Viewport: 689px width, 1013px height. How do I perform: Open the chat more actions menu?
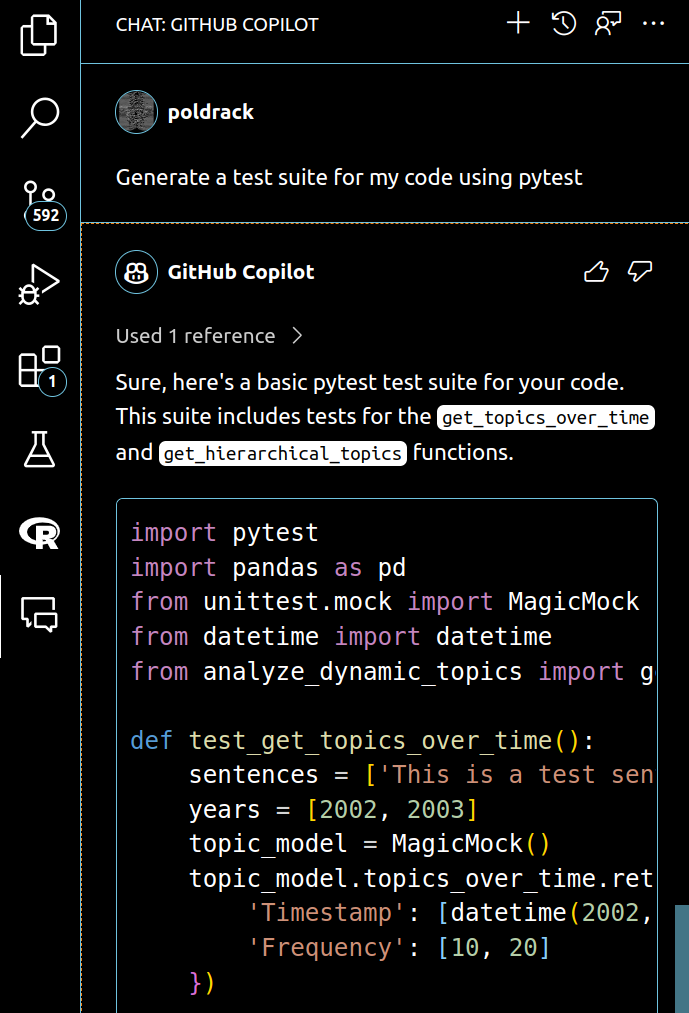653,24
